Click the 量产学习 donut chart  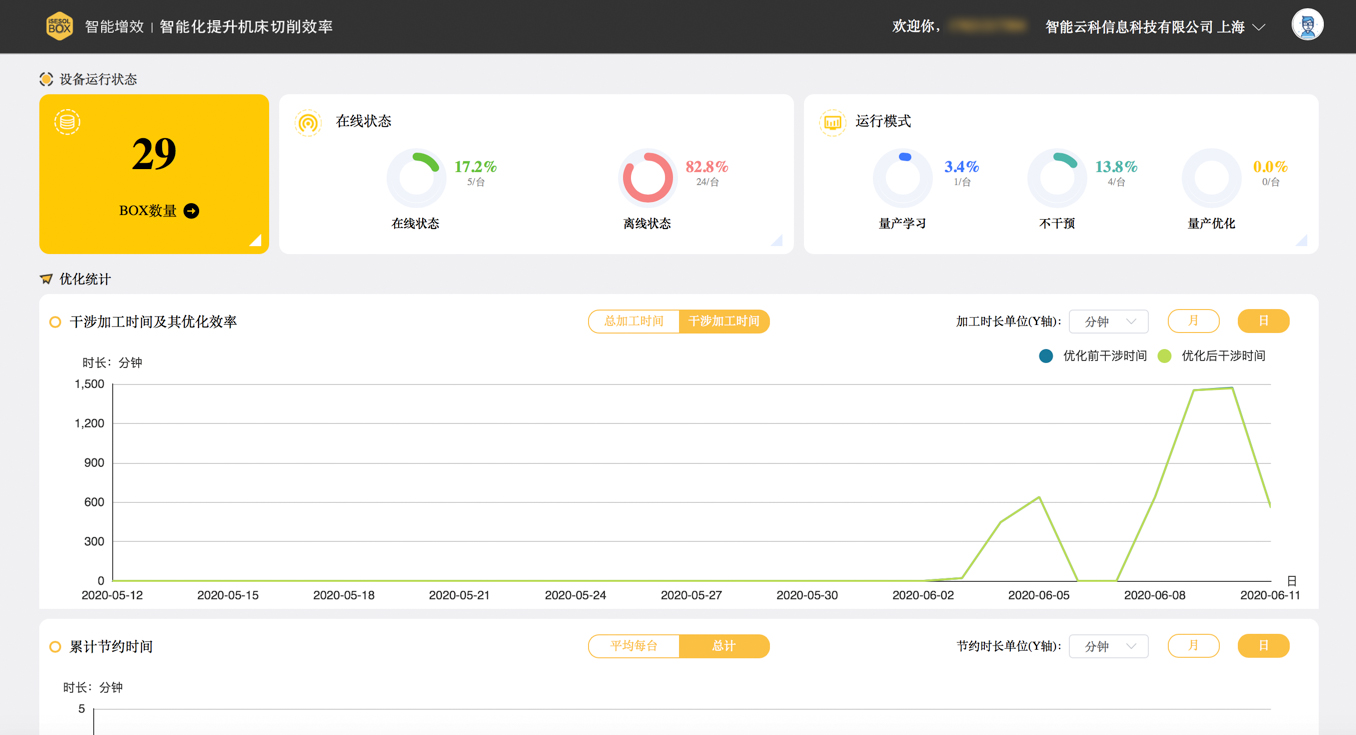pyautogui.click(x=903, y=178)
